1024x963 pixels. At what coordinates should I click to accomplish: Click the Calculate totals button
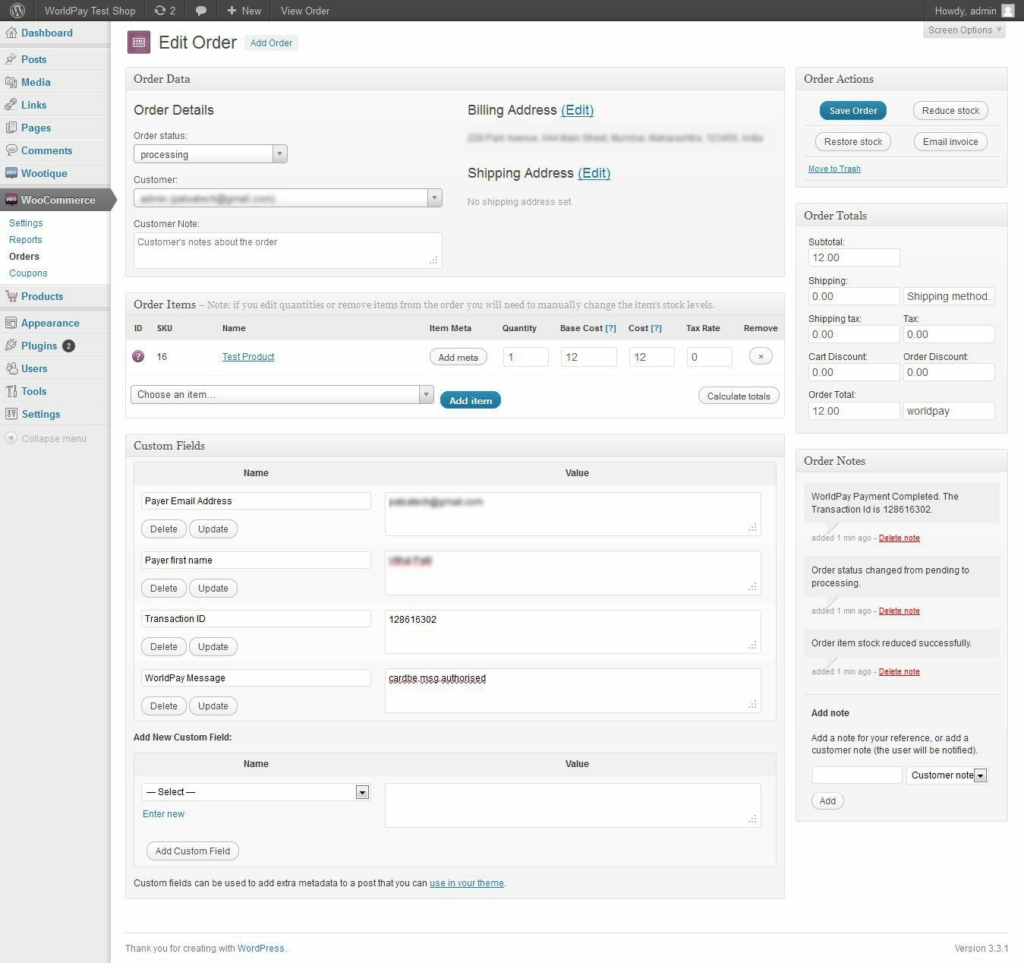tap(739, 396)
